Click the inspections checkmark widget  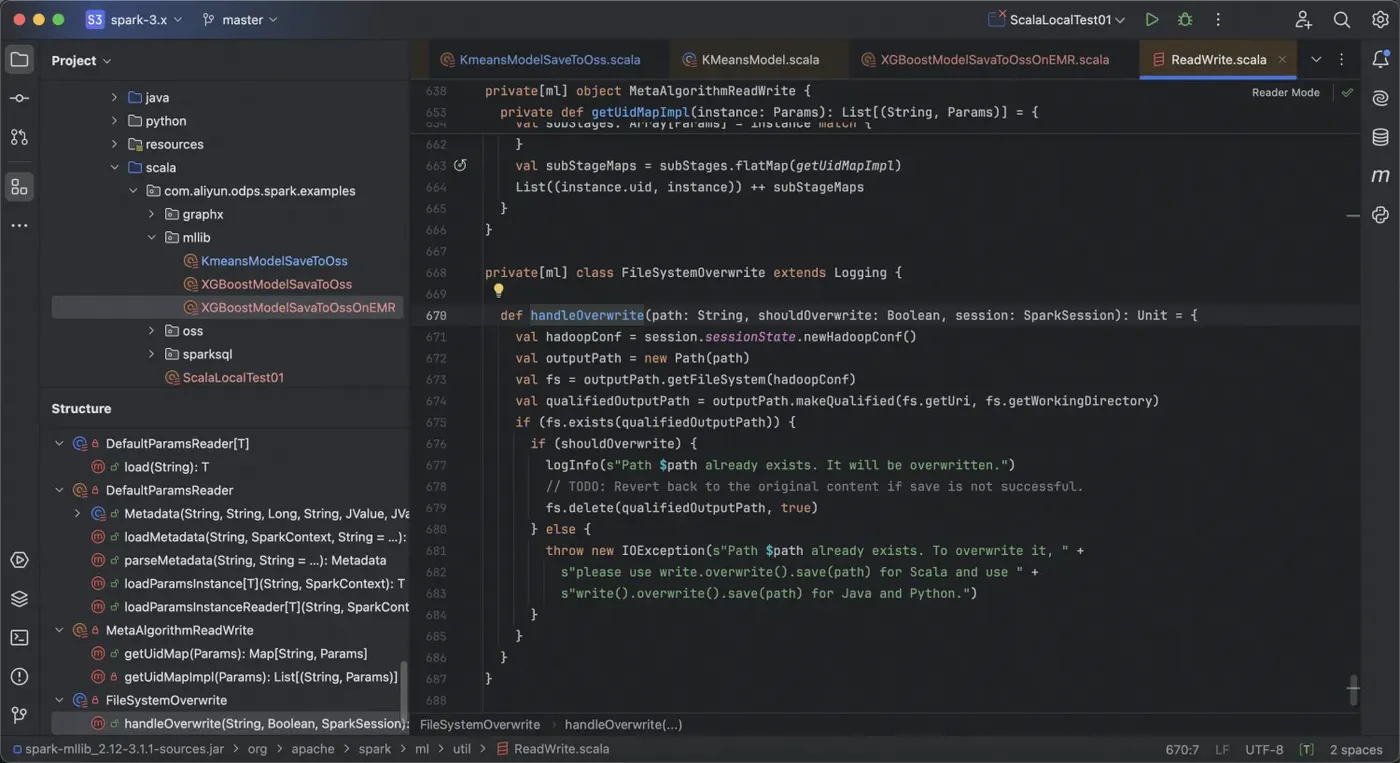1347,92
